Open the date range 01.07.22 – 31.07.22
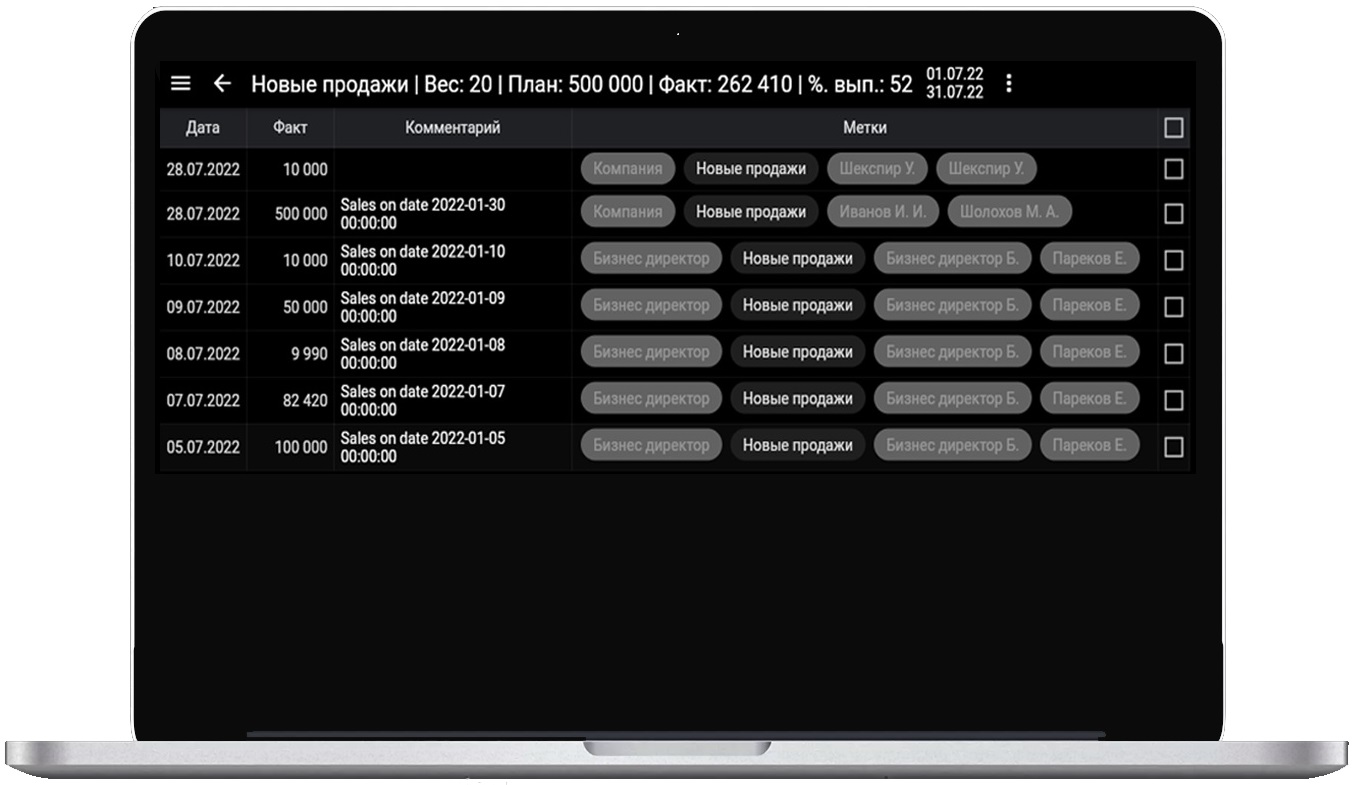The image size is (1352, 785). 954,84
